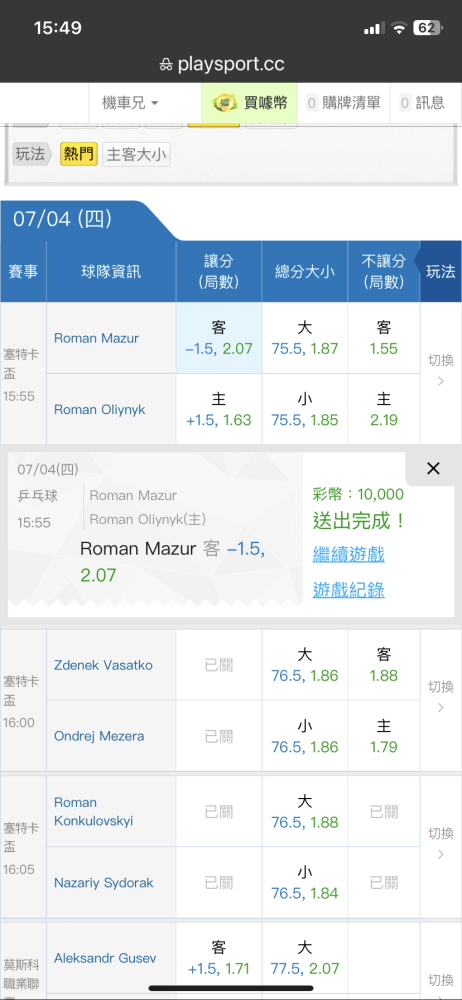Select the 主客大小 play type tab
The width and height of the screenshot is (462, 1000).
click(x=137, y=154)
